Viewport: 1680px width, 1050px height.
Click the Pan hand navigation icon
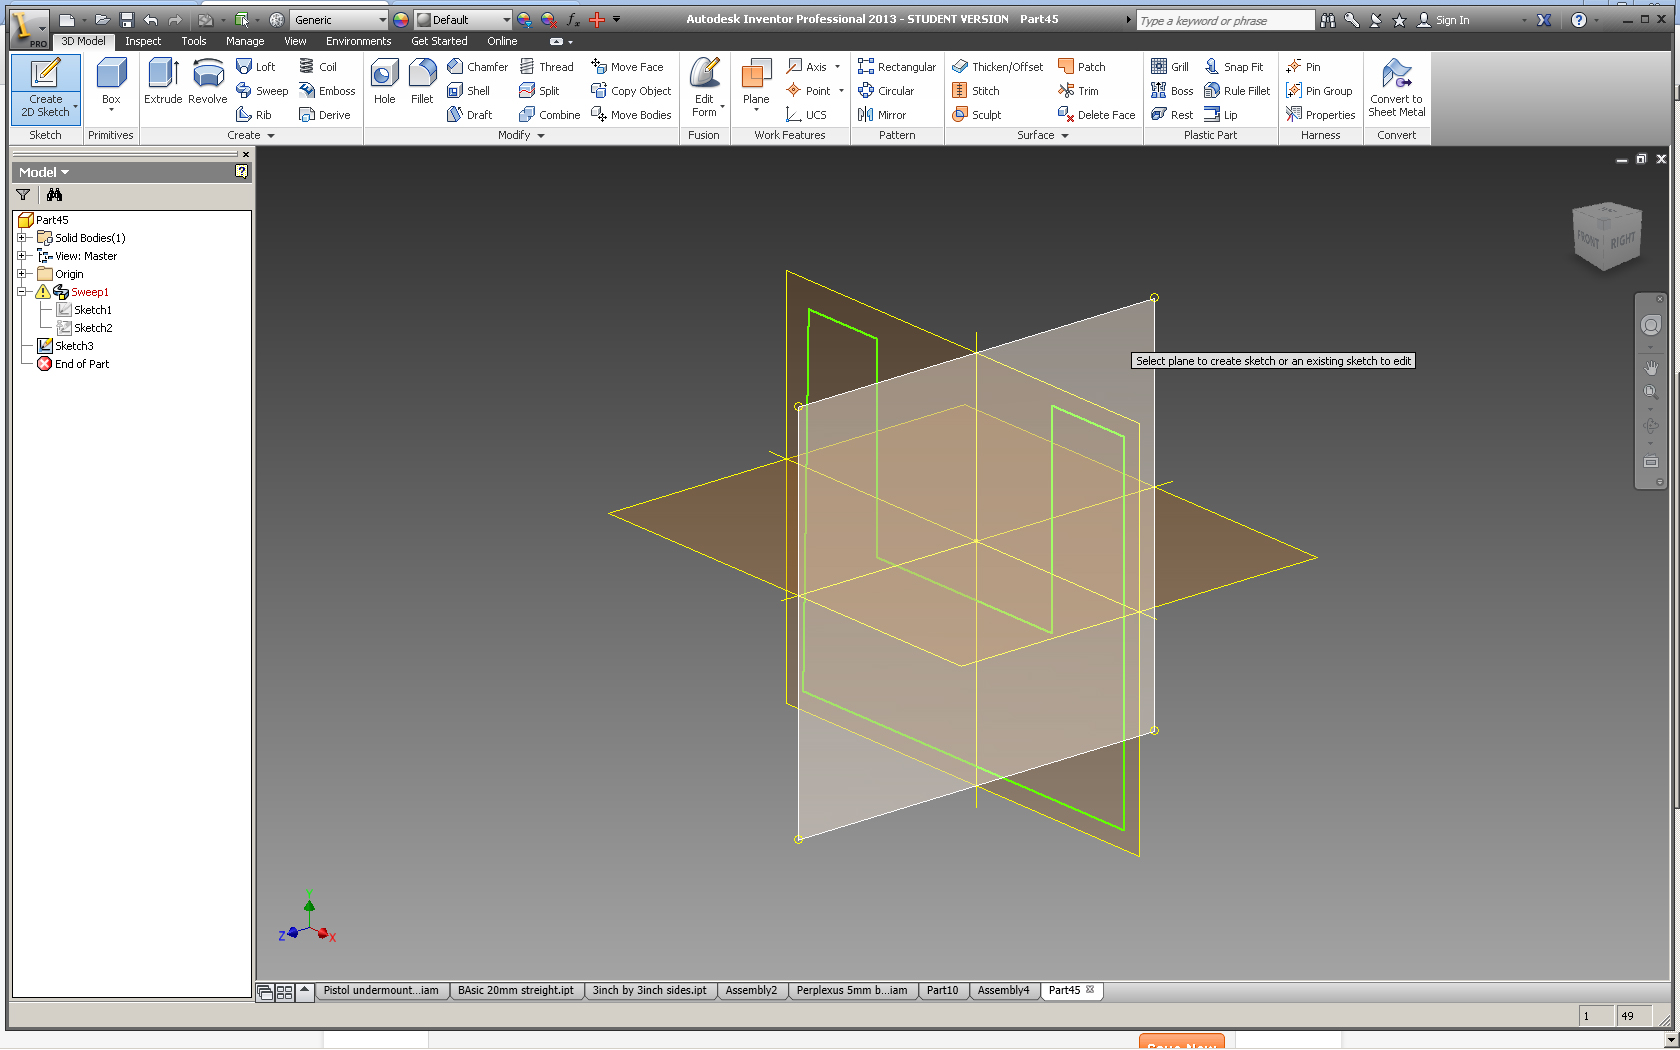click(1650, 367)
